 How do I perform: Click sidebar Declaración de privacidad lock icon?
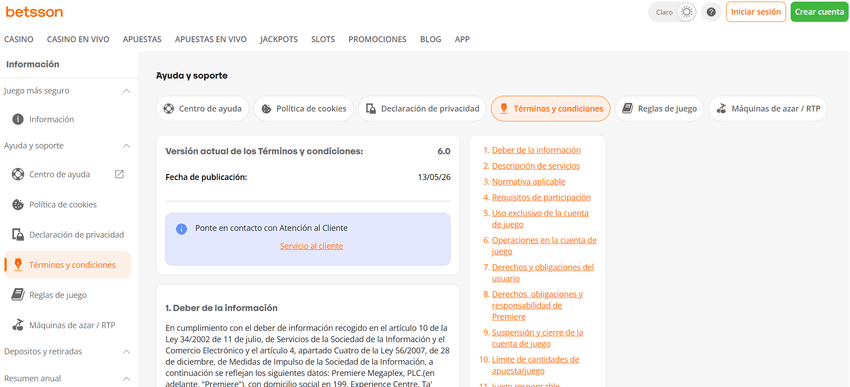tap(18, 235)
